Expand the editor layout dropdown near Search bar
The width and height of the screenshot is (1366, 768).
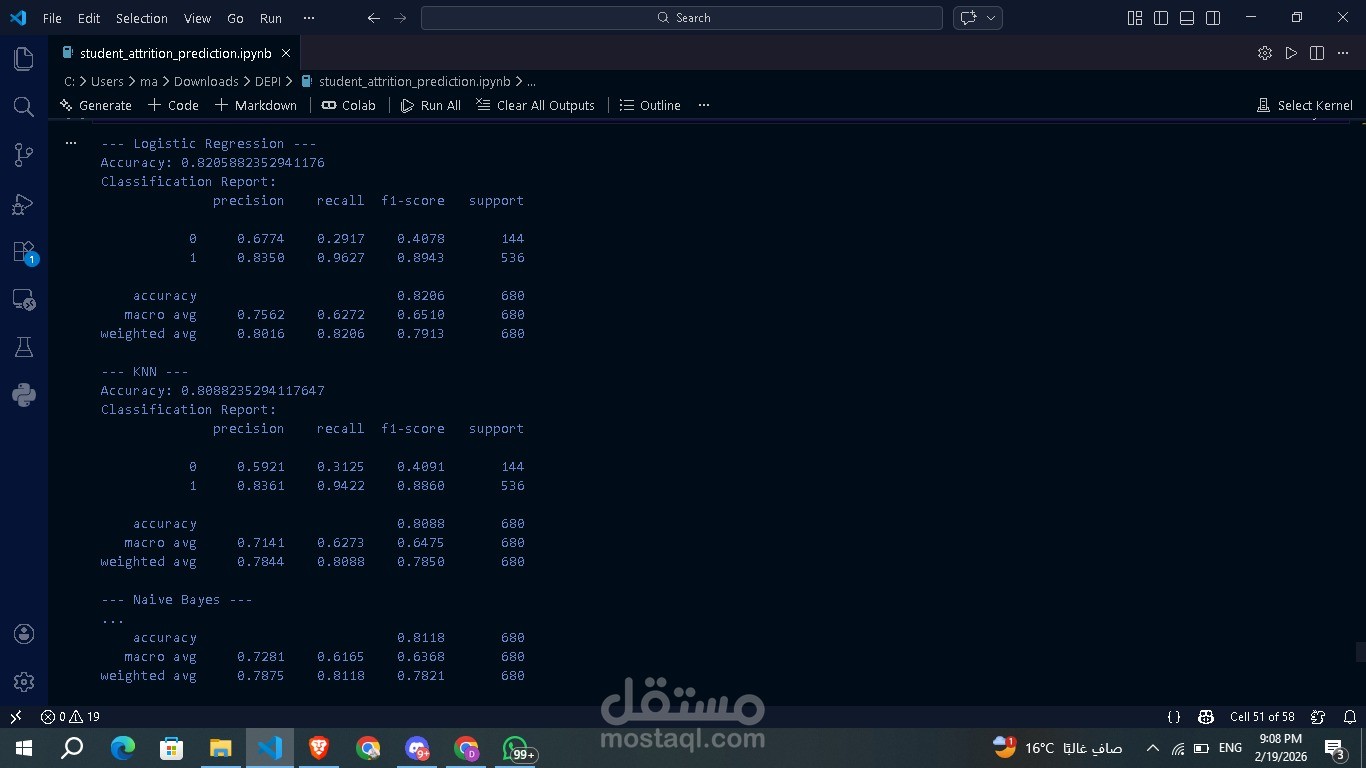990,17
